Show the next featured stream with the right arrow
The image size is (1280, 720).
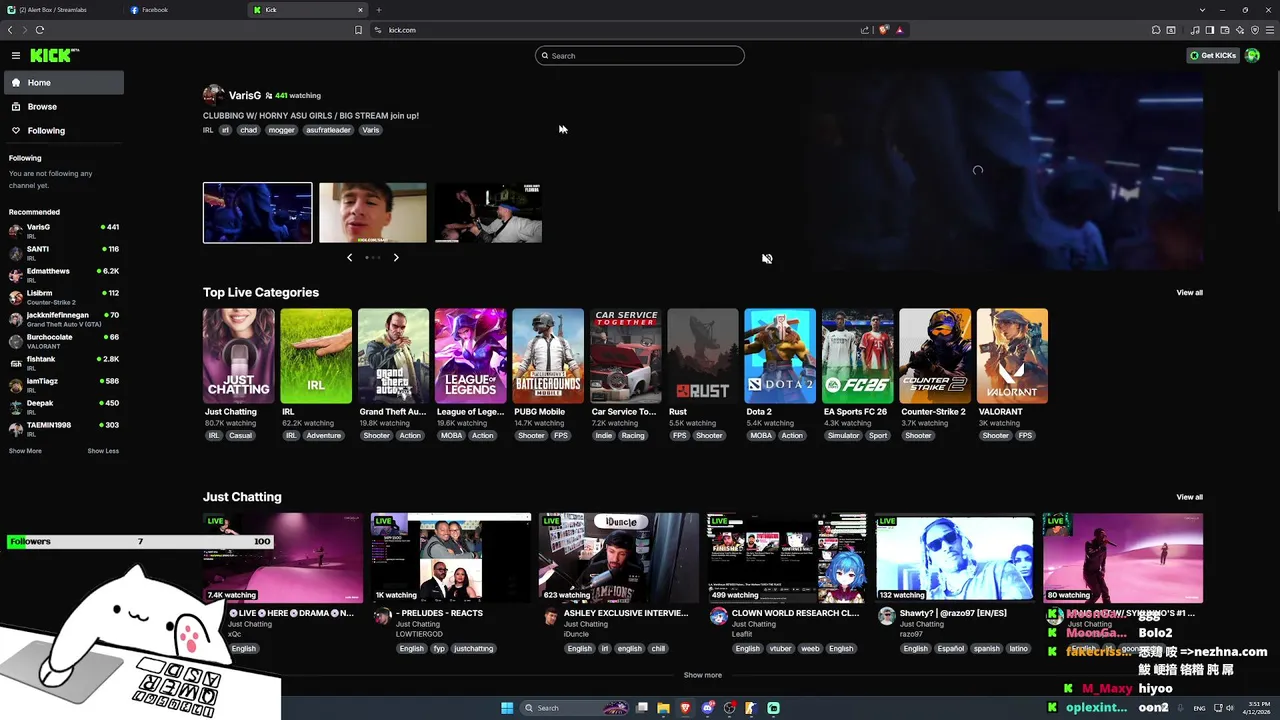[396, 258]
